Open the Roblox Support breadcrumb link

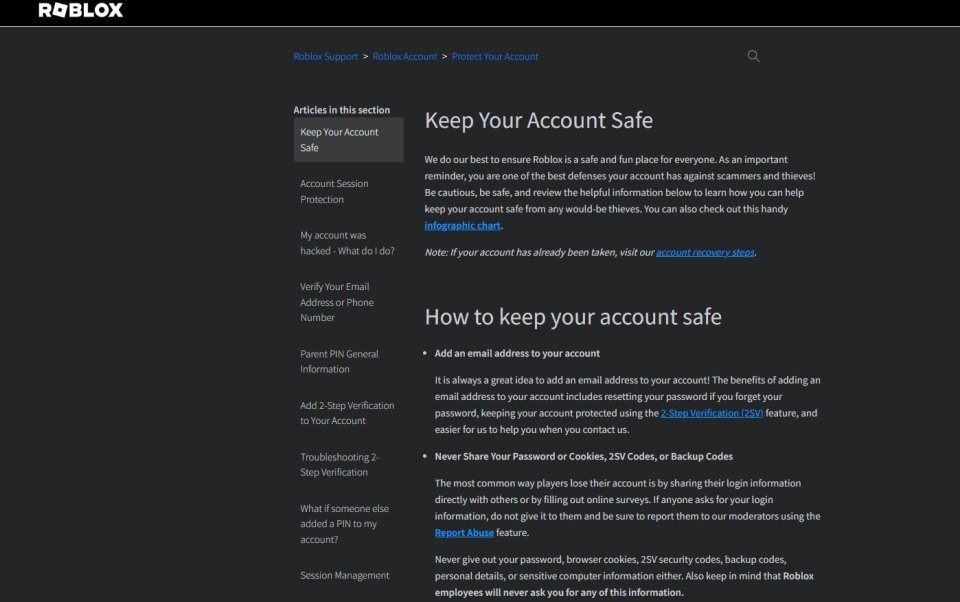[x=325, y=56]
